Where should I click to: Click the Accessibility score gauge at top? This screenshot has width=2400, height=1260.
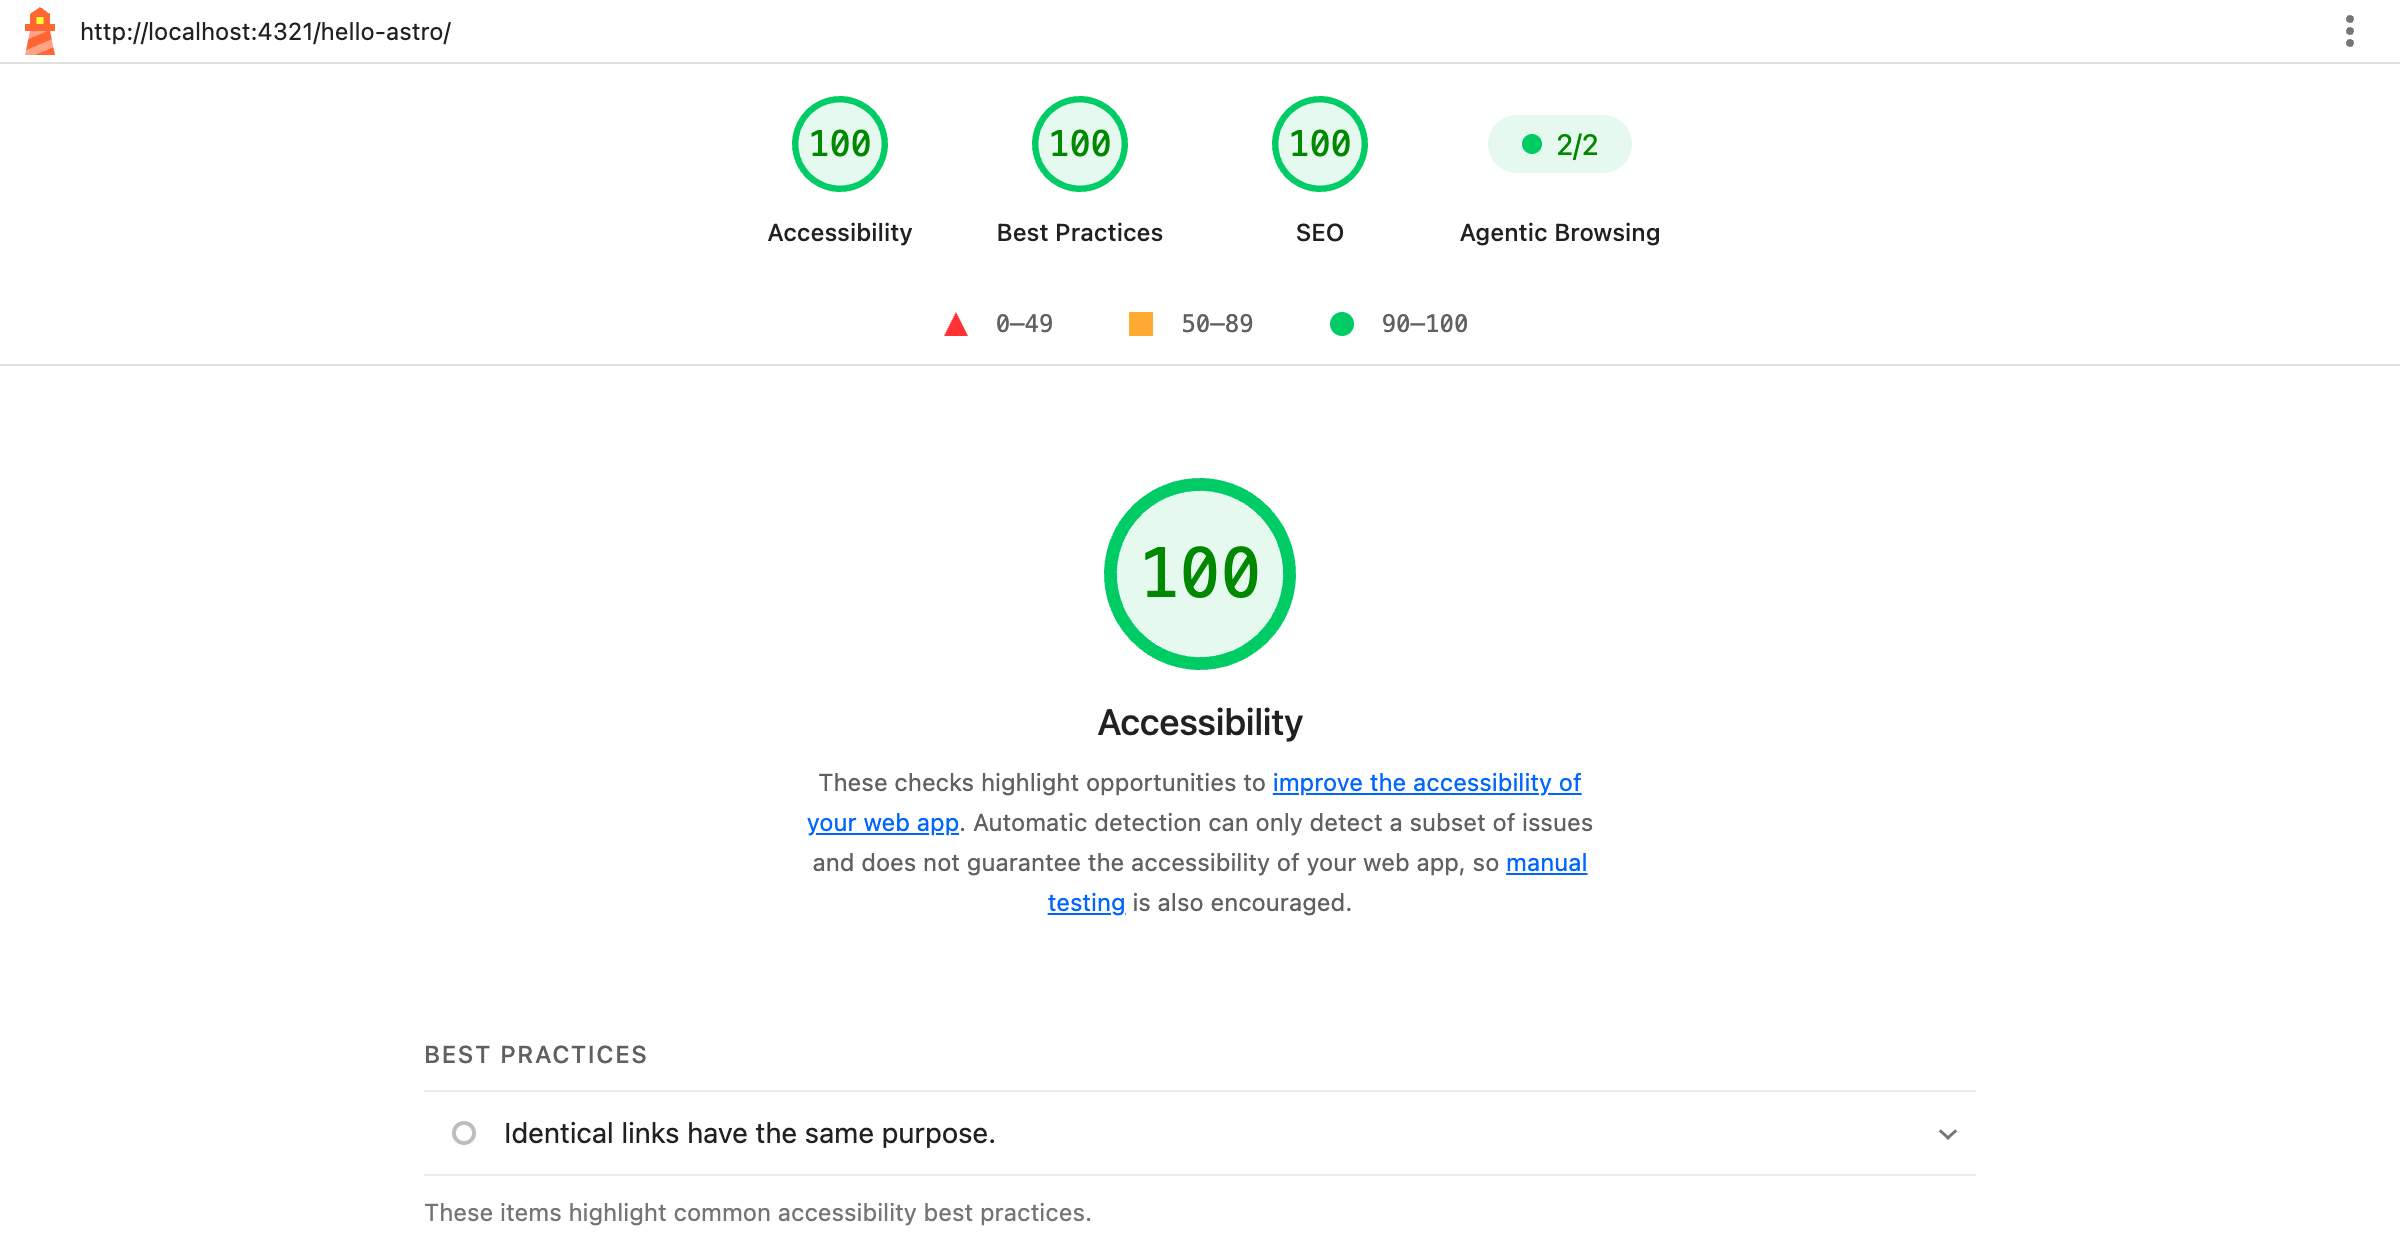pos(840,144)
